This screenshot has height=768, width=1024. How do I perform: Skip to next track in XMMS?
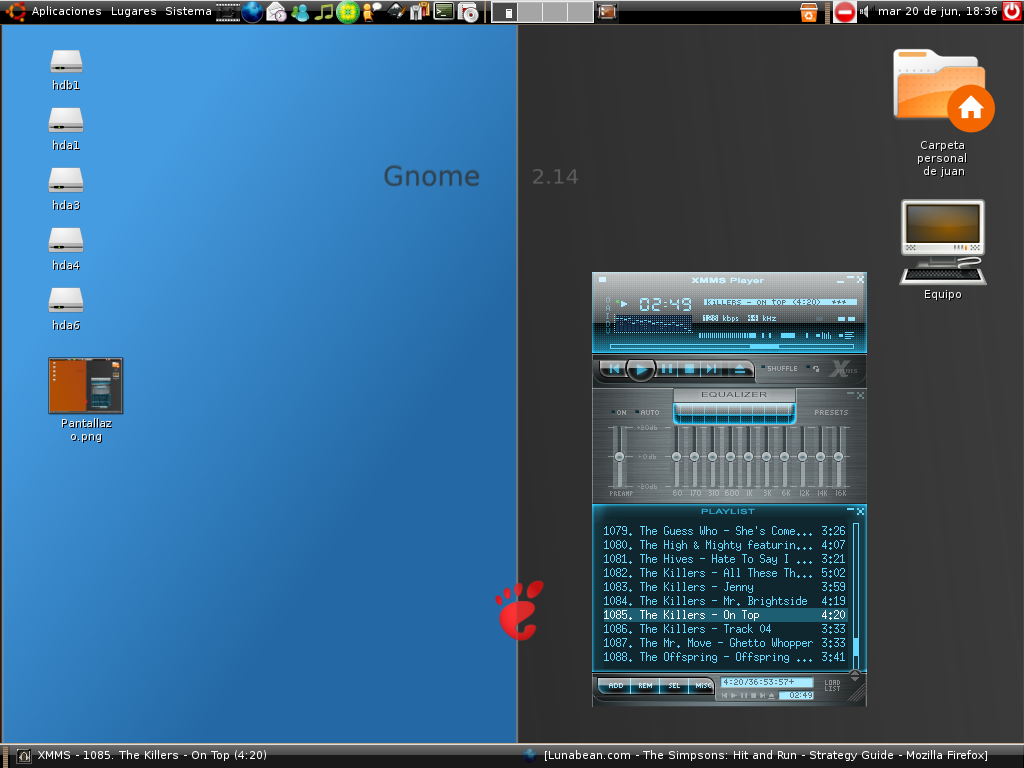(x=711, y=369)
